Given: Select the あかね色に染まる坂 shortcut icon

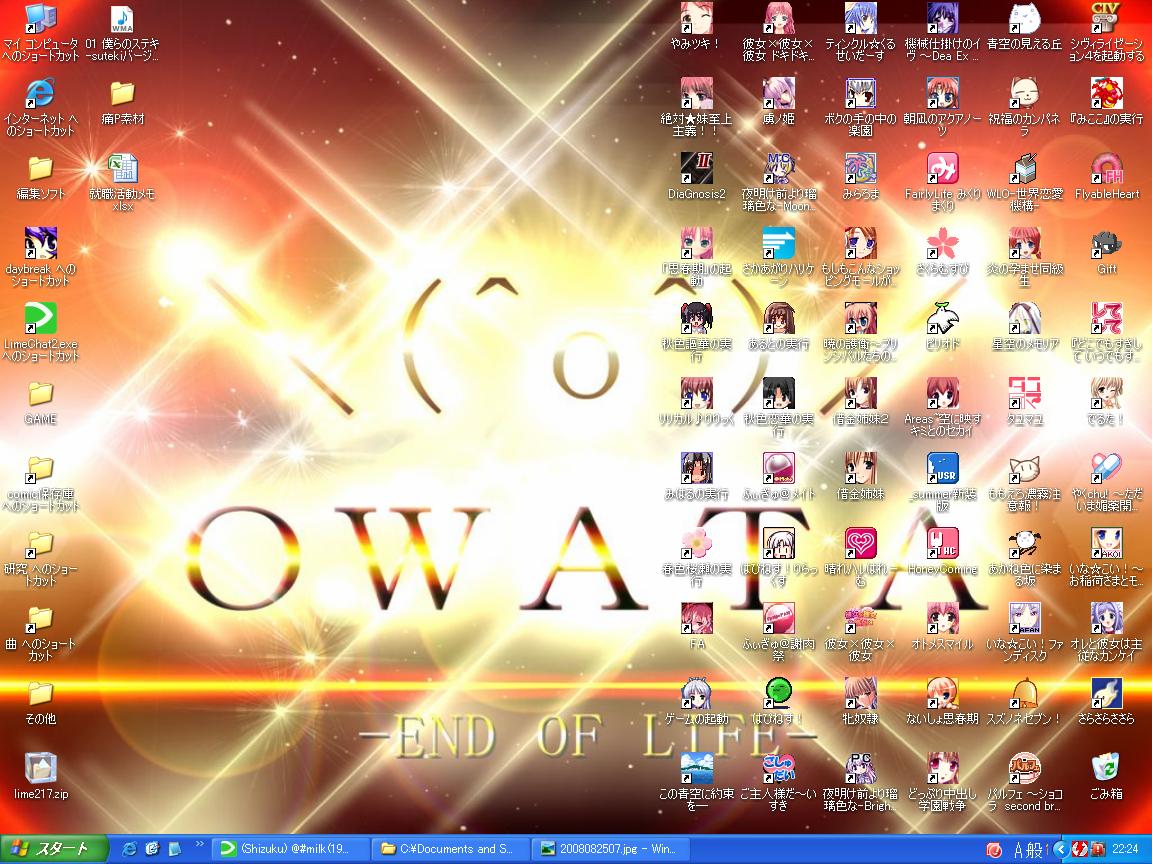Looking at the screenshot, I should [1024, 544].
